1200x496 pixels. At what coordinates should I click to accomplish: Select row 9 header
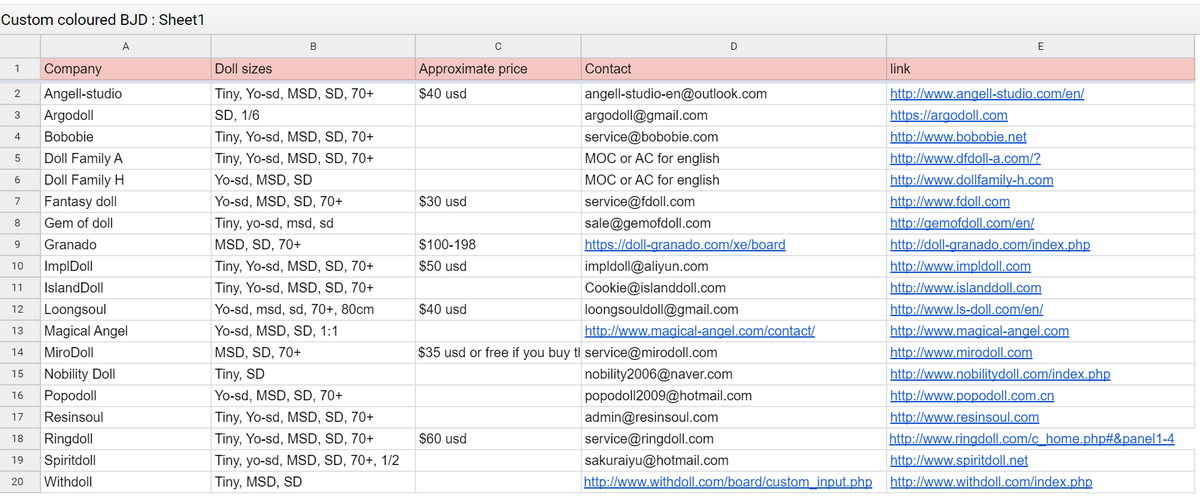[x=19, y=244]
